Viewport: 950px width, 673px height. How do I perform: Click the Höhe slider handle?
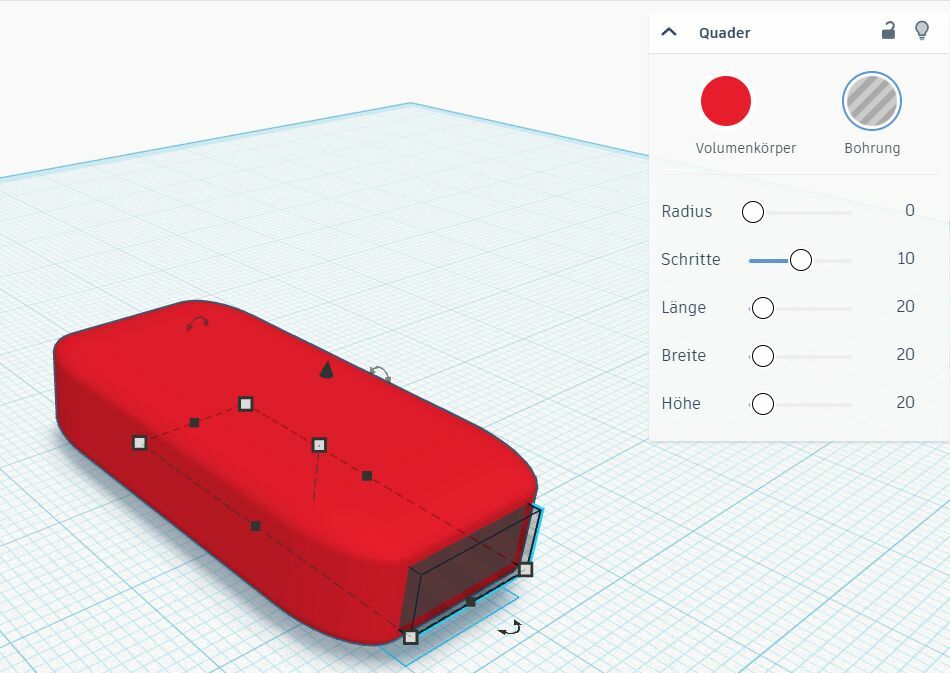click(x=762, y=404)
